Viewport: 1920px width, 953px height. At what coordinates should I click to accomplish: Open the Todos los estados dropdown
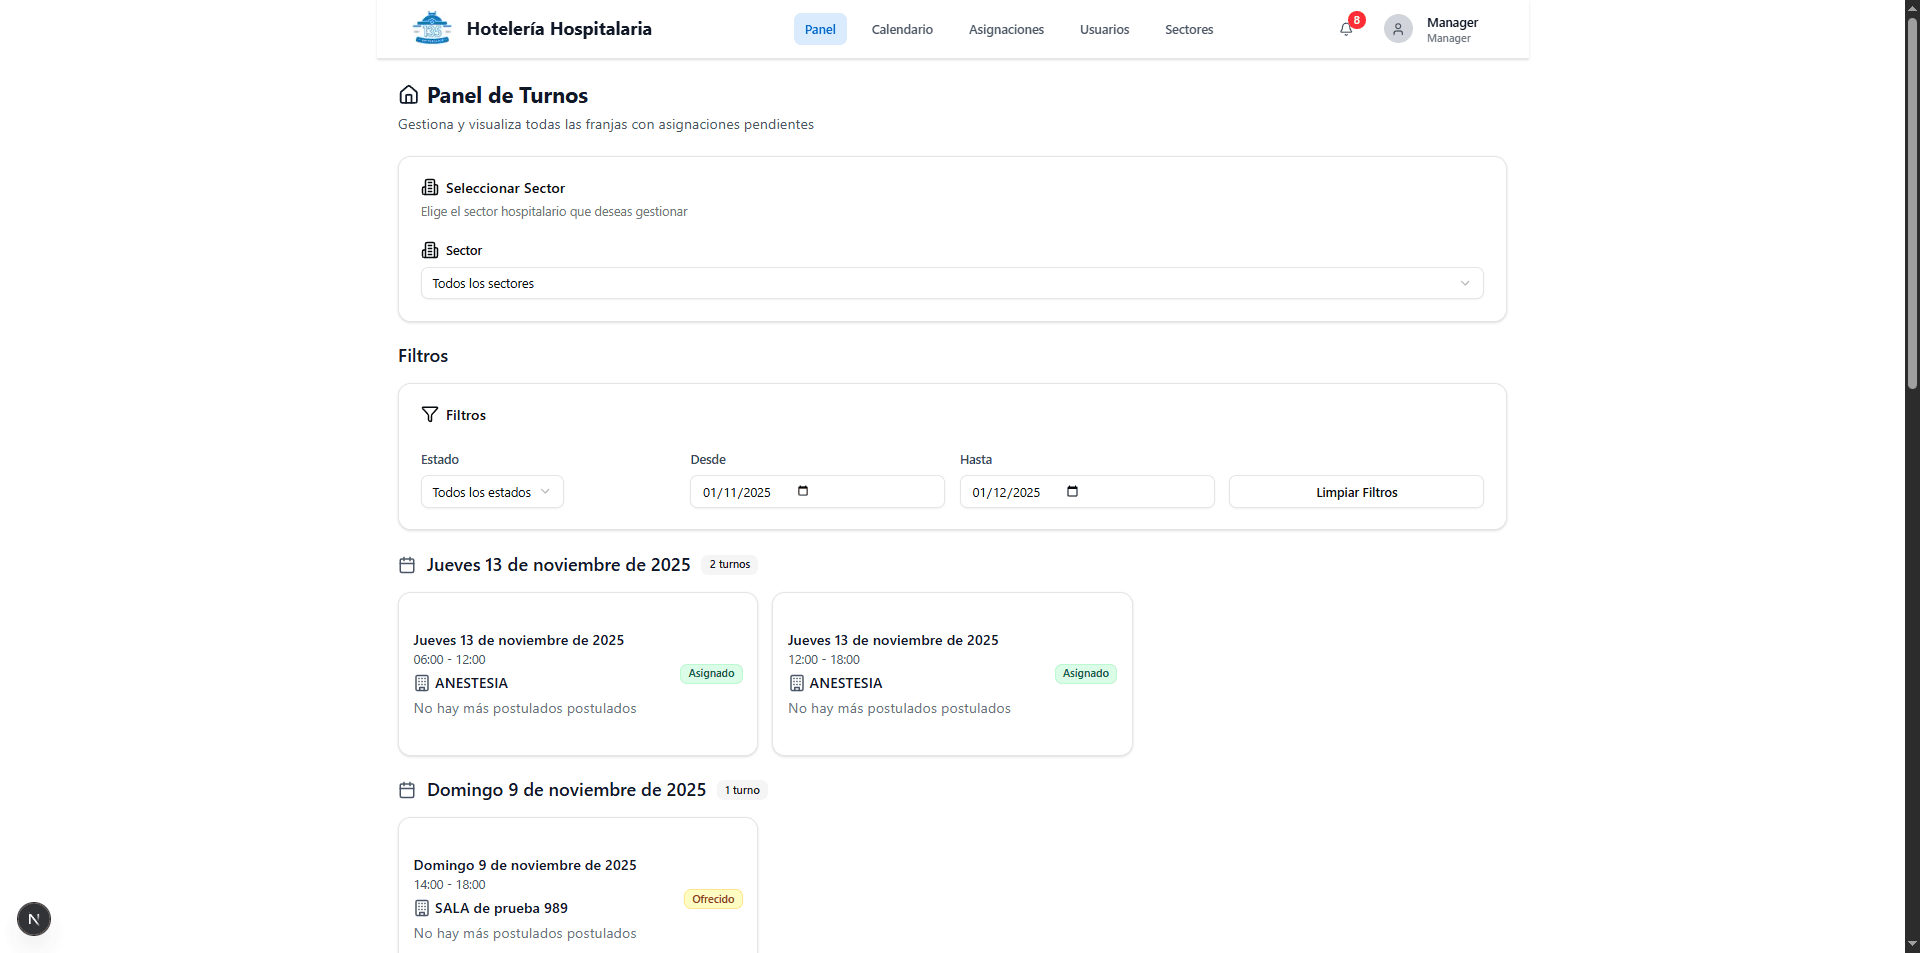[491, 491]
